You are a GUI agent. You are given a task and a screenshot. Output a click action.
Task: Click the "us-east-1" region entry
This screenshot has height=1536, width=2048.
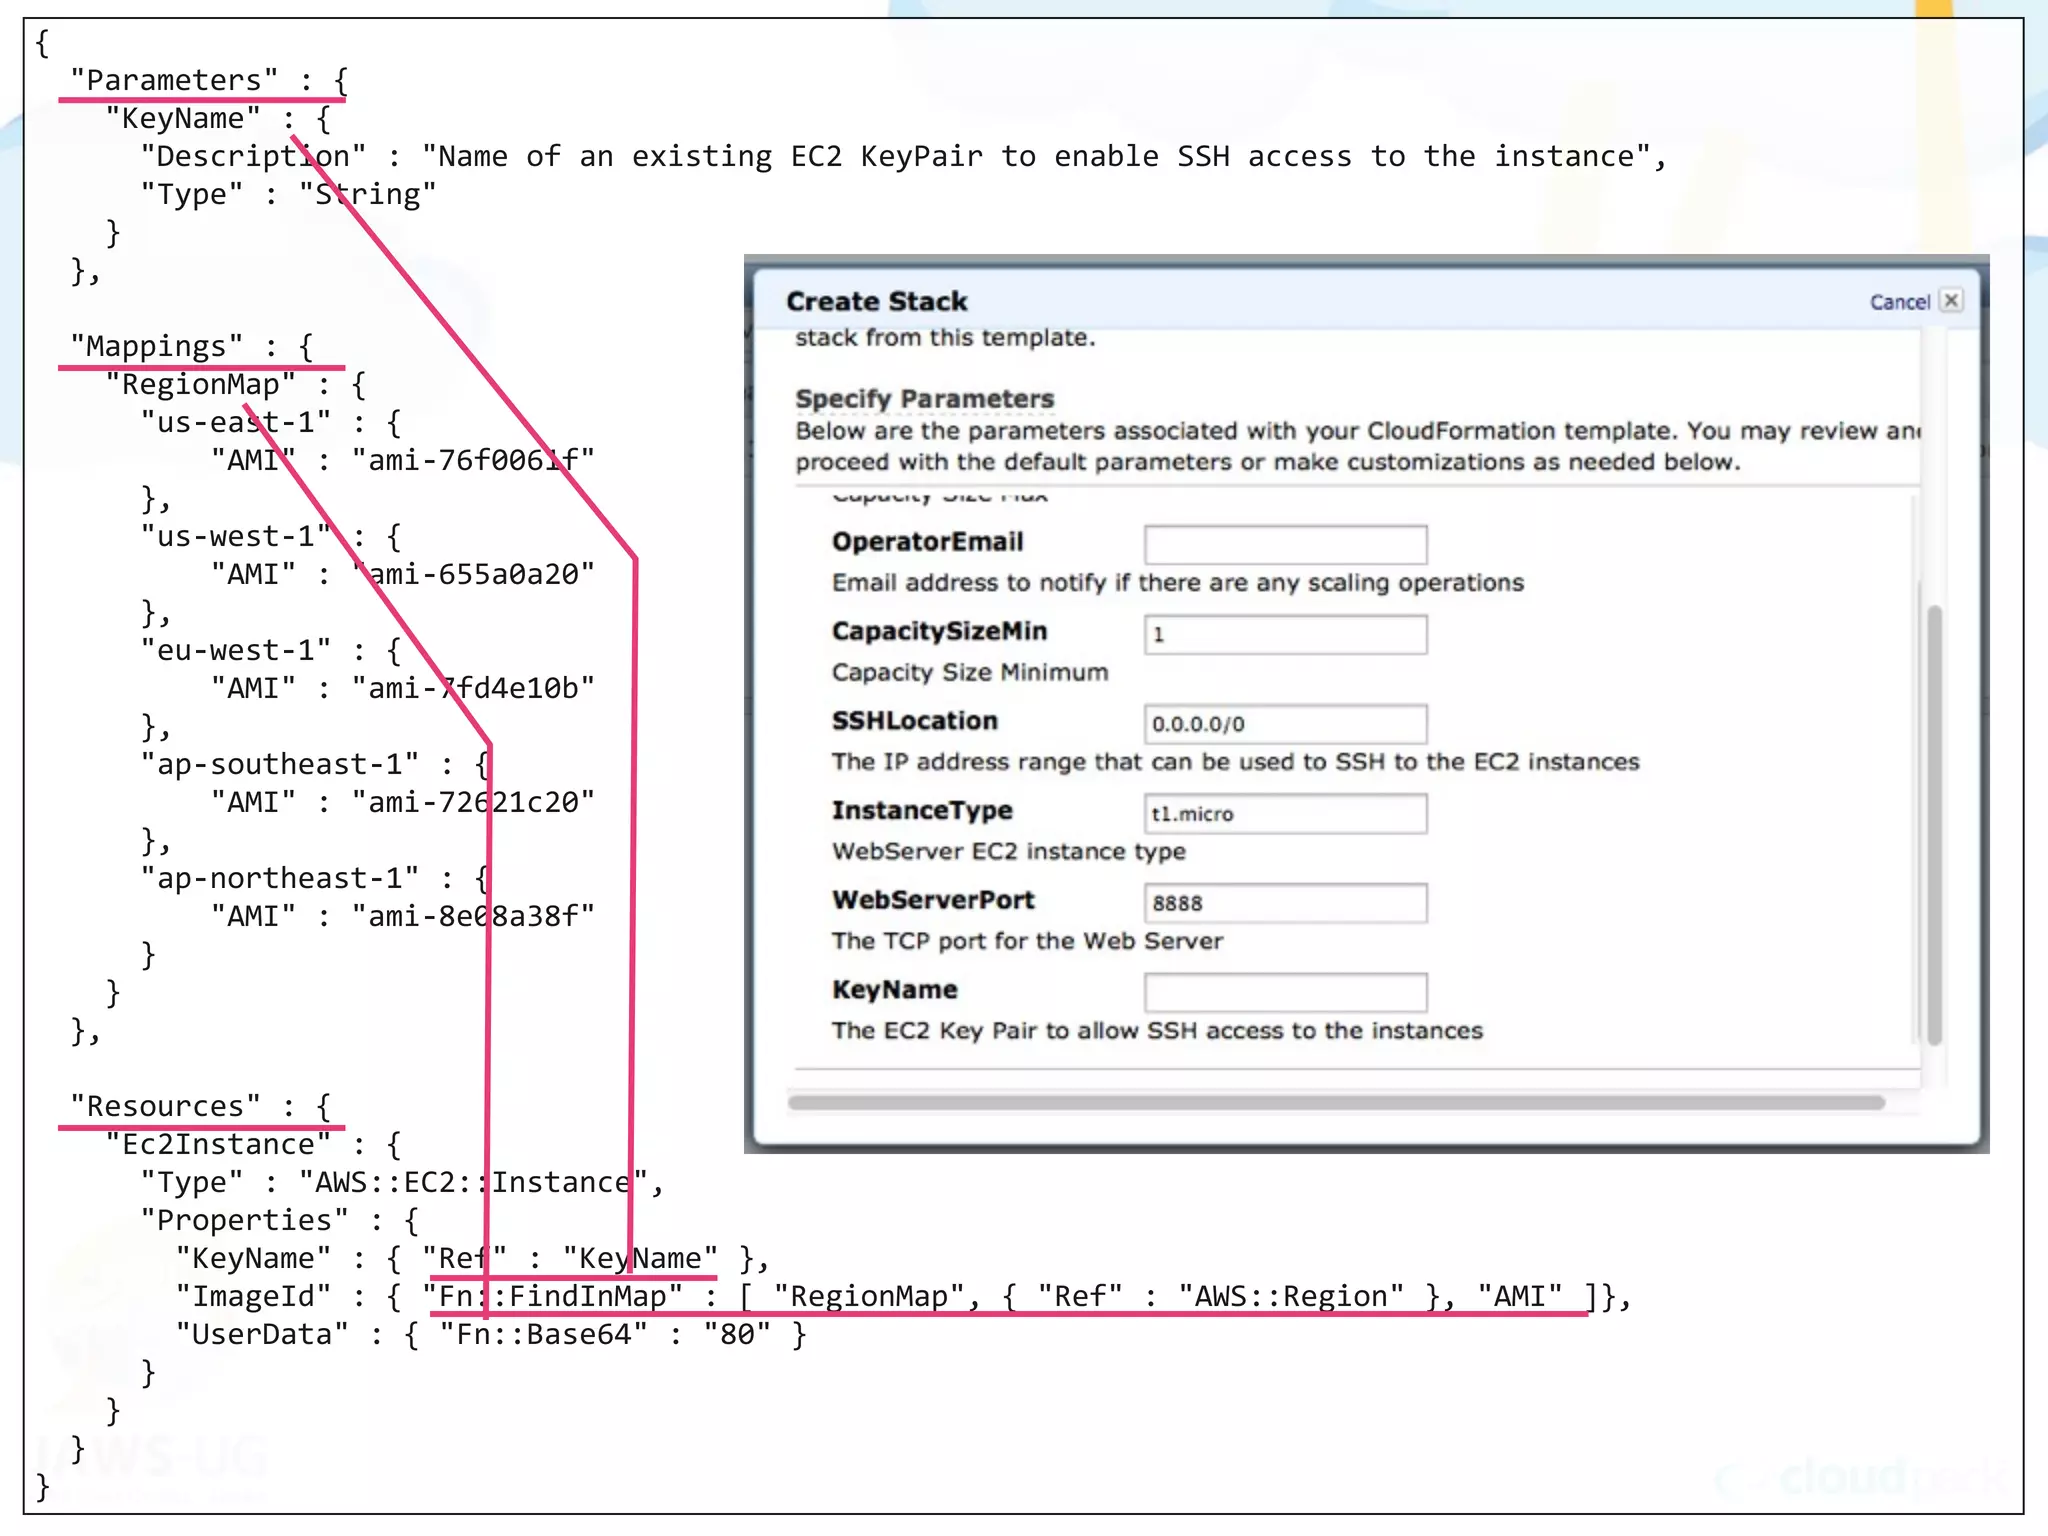tap(235, 422)
